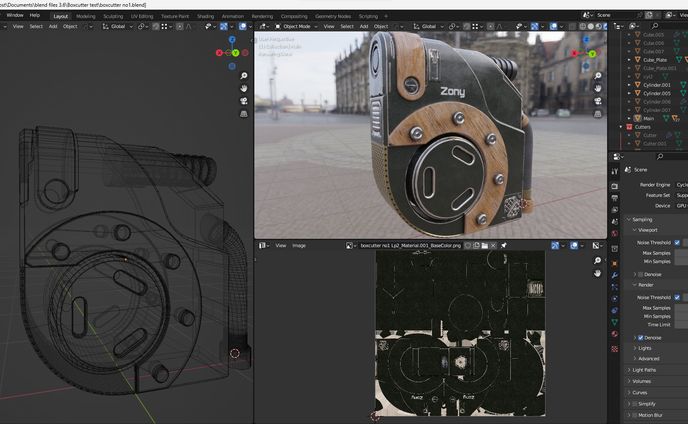Open View menu in image editor header
The height and width of the screenshot is (424, 688).
pyautogui.click(x=281, y=245)
